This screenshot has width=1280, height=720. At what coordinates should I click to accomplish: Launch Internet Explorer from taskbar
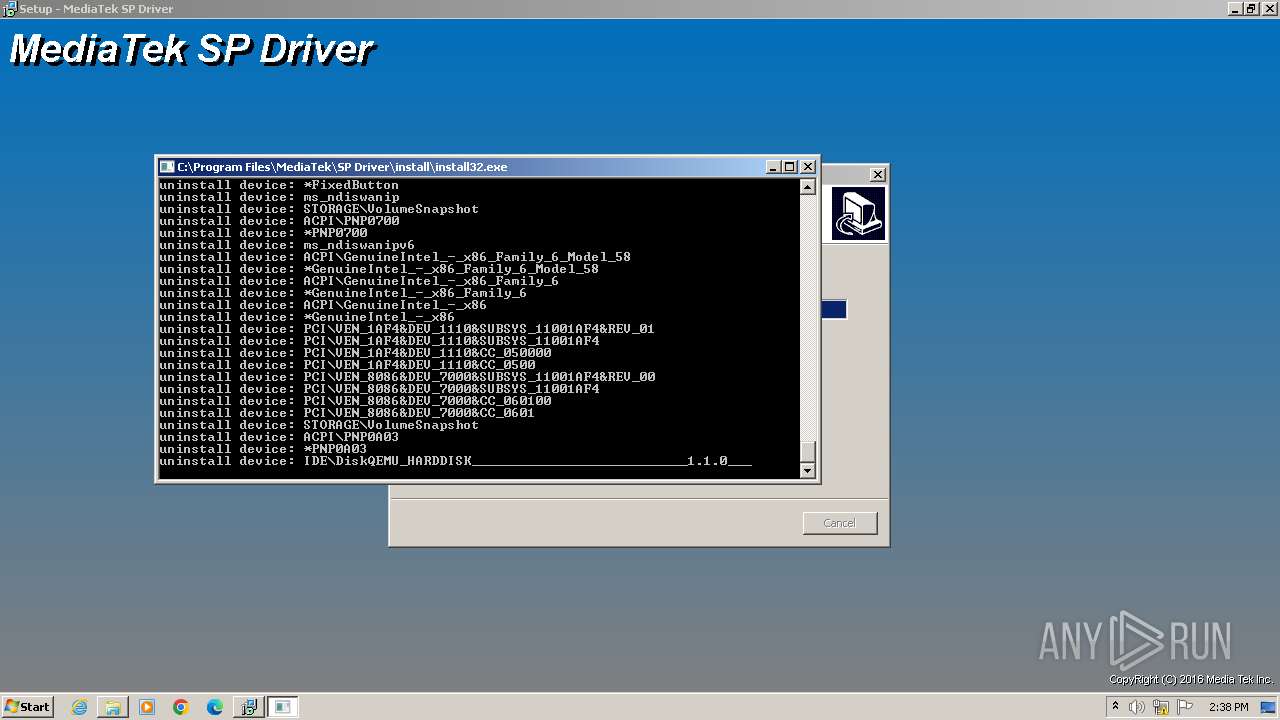80,707
